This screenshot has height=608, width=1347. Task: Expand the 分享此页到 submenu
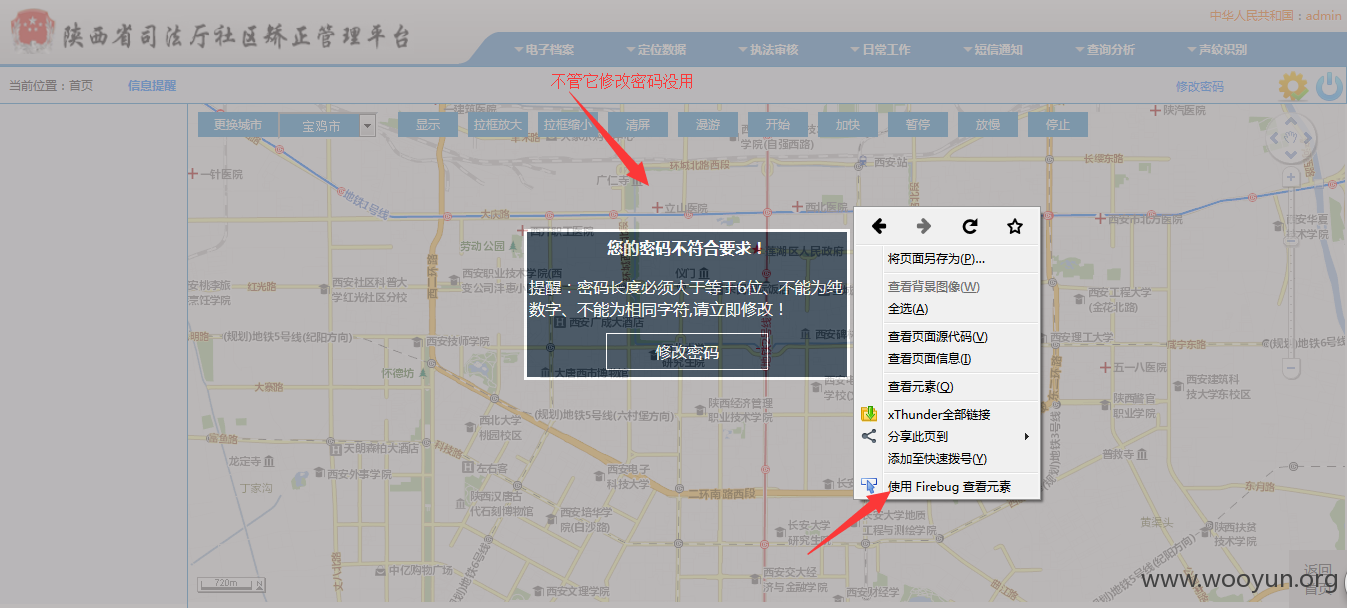pos(947,436)
